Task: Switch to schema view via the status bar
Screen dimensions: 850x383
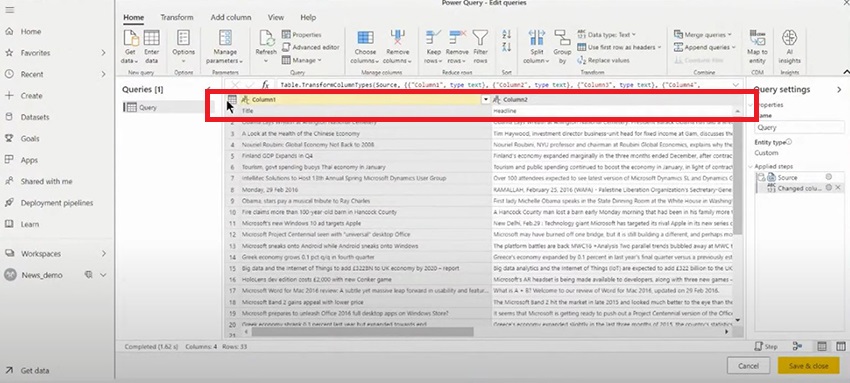Action: [841, 346]
